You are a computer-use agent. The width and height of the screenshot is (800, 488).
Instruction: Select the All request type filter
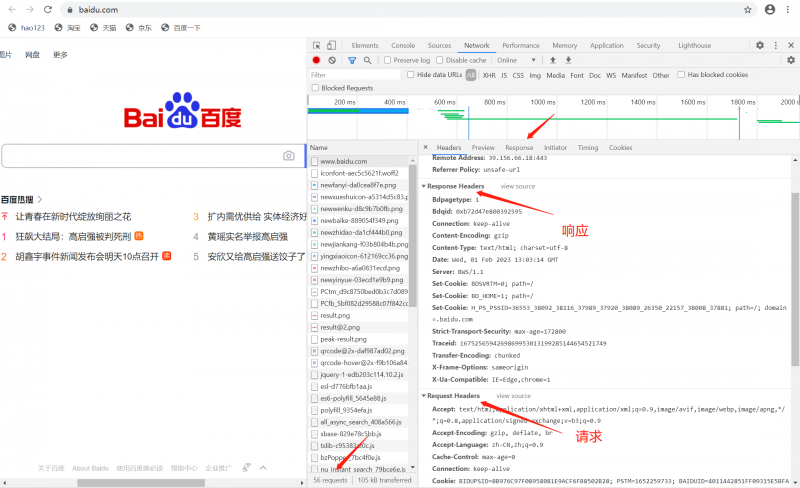click(x=471, y=75)
